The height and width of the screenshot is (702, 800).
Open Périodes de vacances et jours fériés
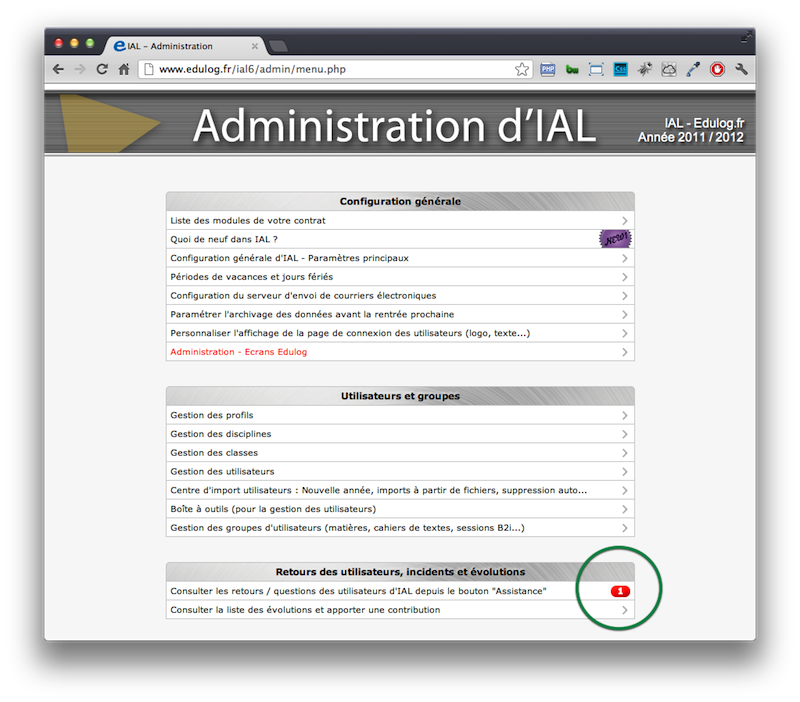(251, 276)
